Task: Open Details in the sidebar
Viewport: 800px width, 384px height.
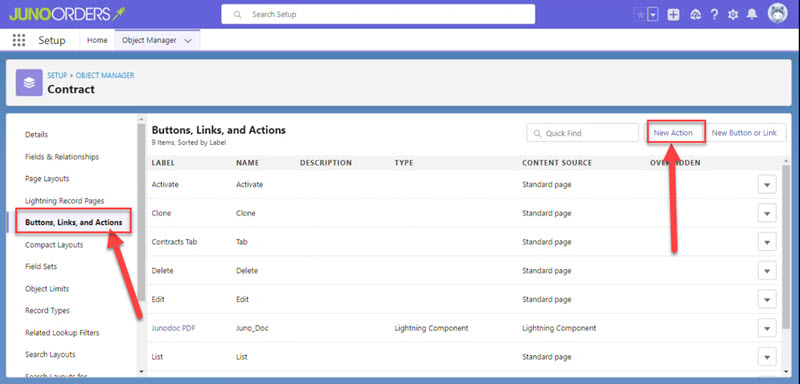Action: pyautogui.click(x=36, y=135)
